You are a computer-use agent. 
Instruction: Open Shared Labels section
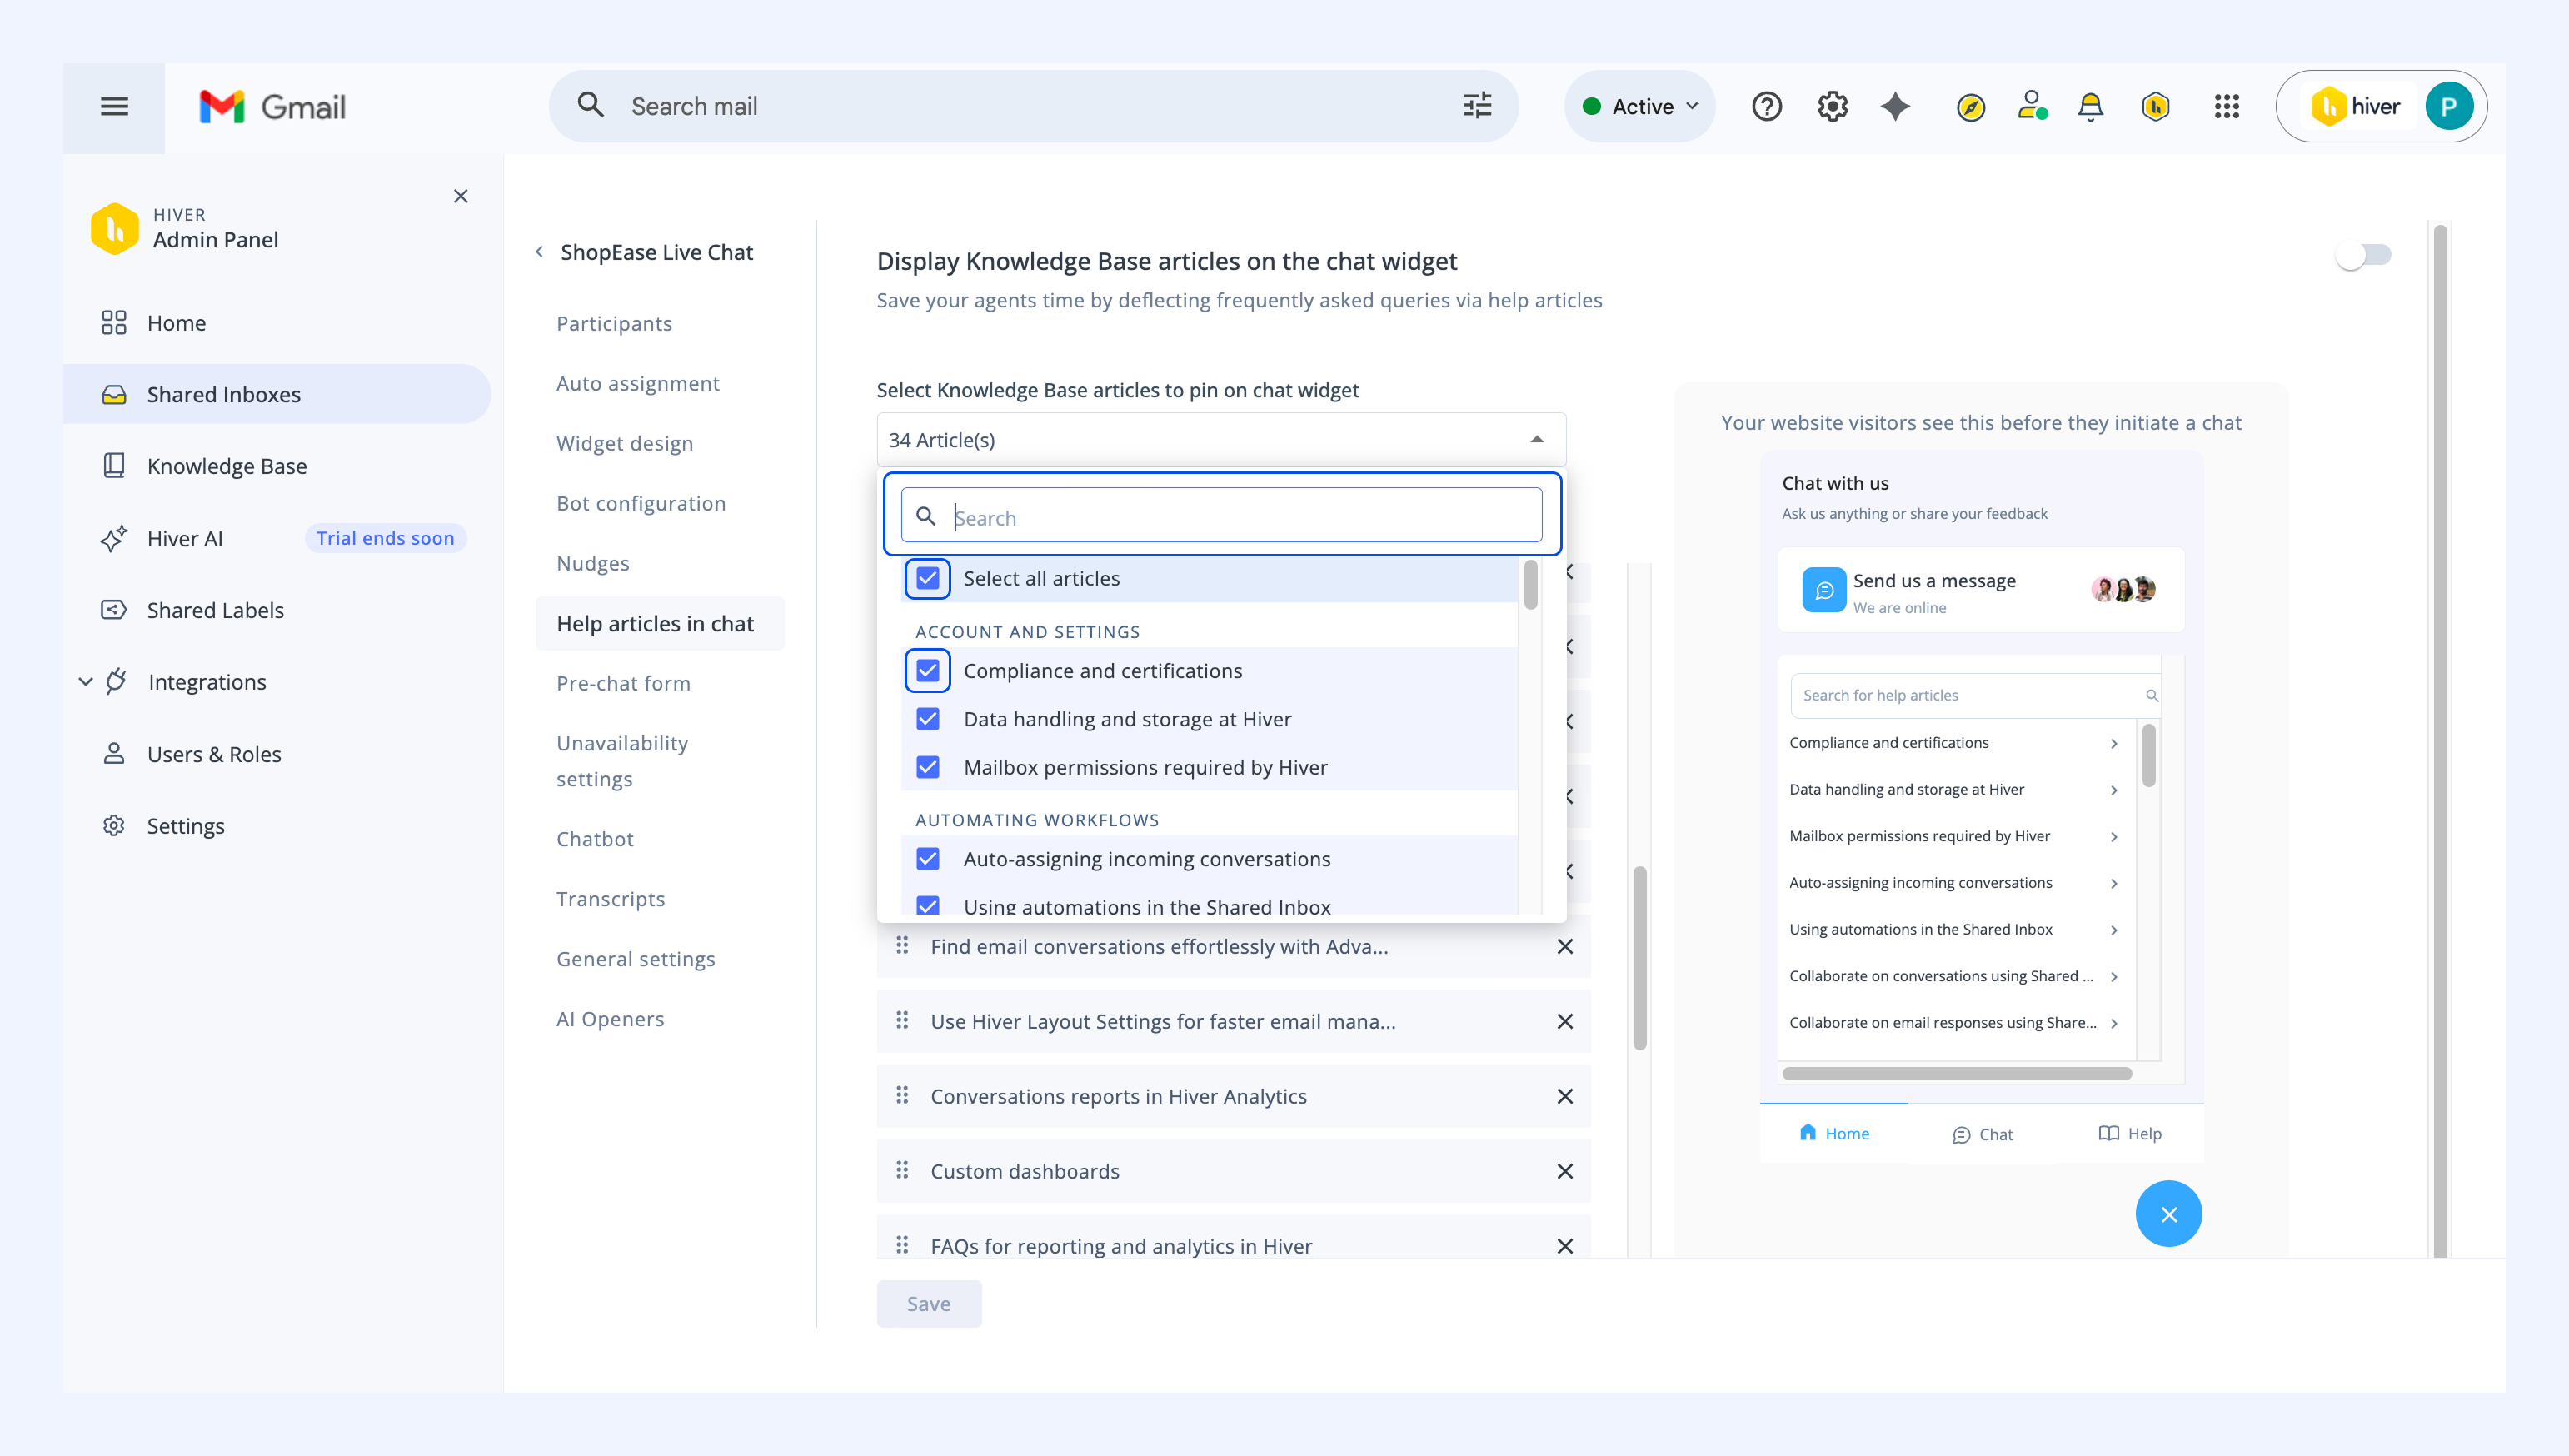[277, 610]
